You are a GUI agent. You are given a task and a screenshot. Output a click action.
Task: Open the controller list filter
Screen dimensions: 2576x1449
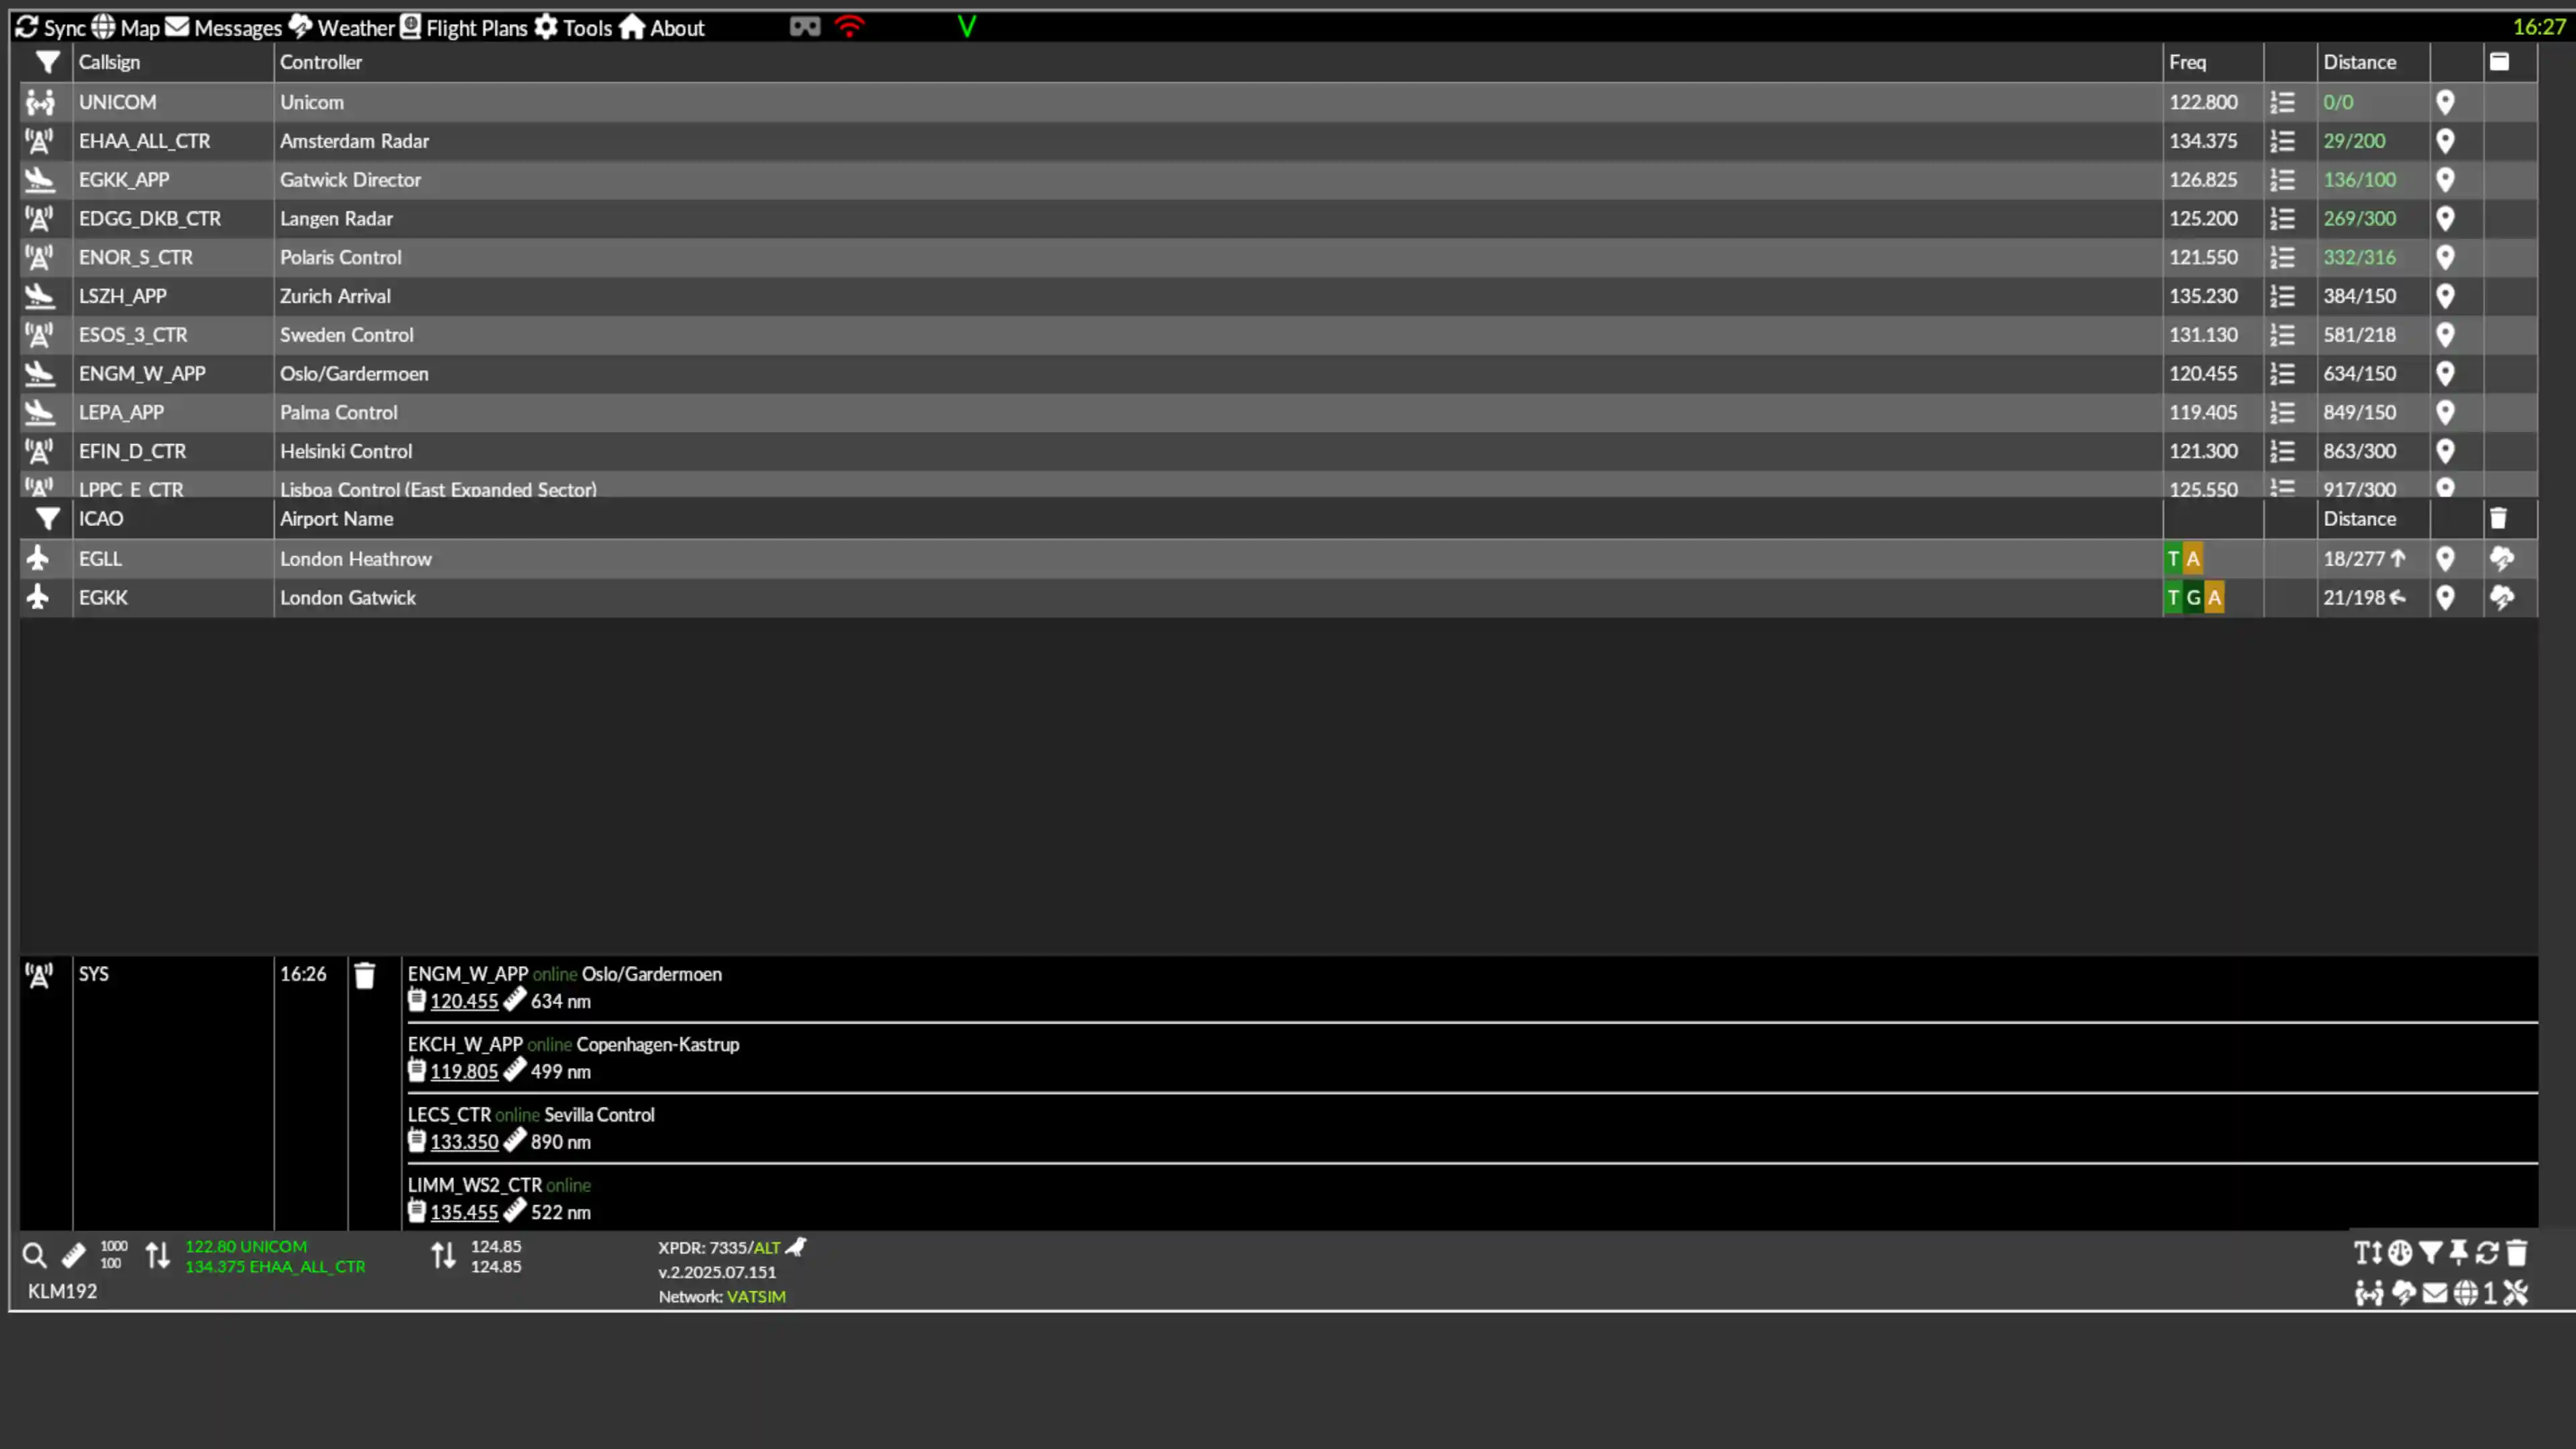pyautogui.click(x=47, y=62)
